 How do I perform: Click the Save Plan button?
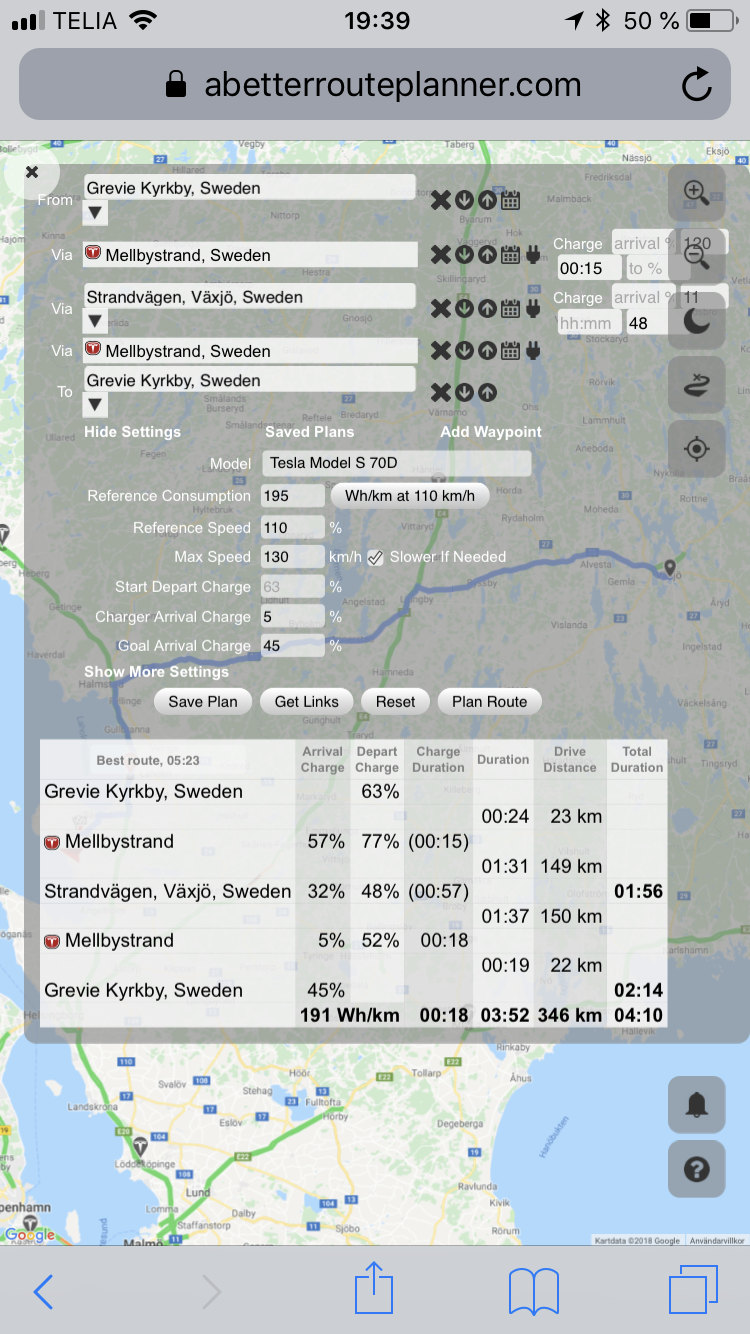coord(203,702)
